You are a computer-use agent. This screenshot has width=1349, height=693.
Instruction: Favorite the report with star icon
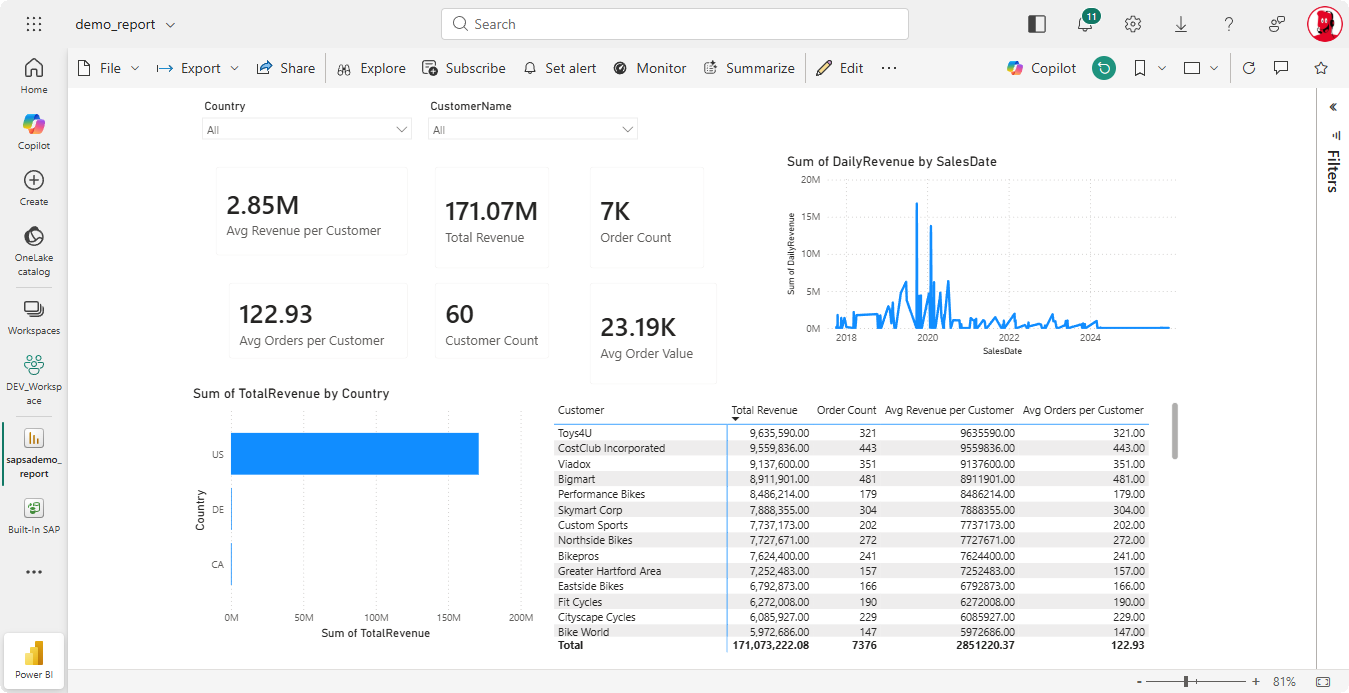point(1321,68)
